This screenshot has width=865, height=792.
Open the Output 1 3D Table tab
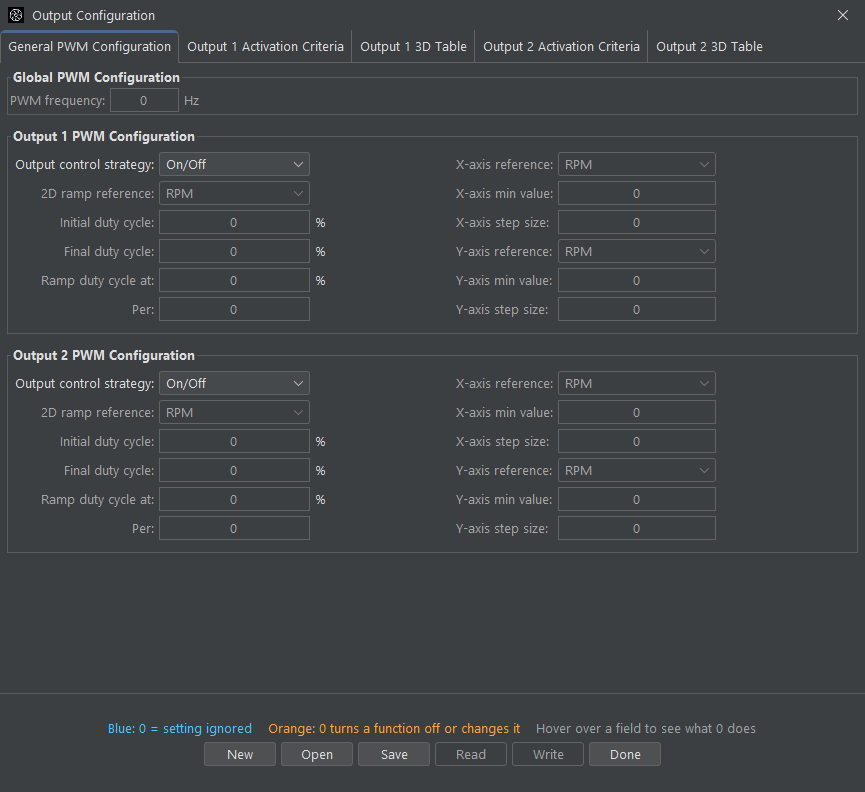[413, 47]
